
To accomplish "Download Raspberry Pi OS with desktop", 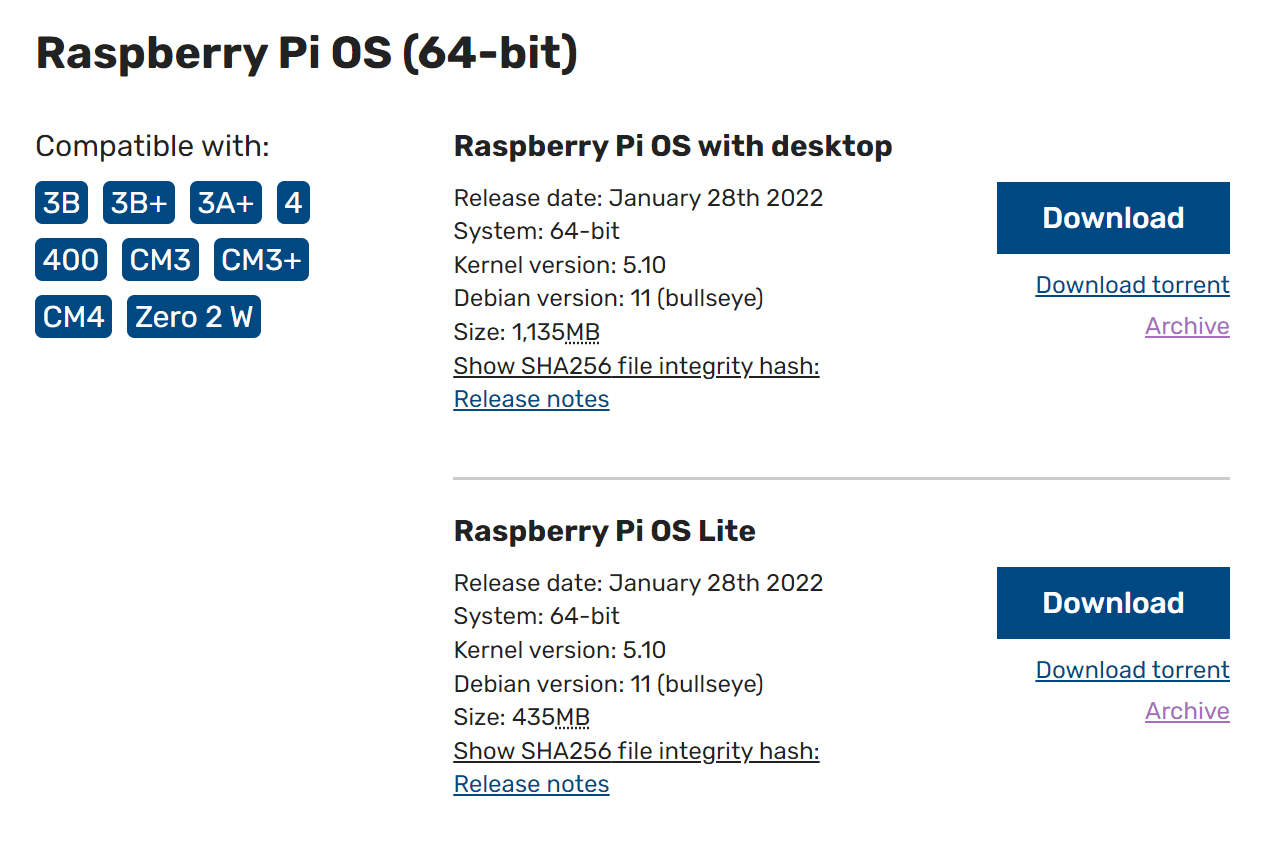I will tap(1112, 217).
